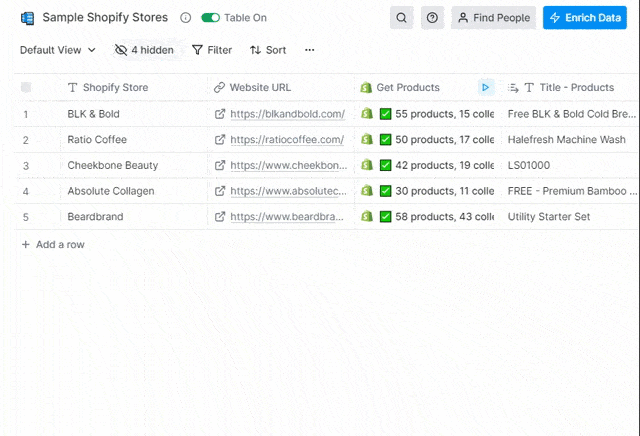
Task: Show the 4 hidden columns
Action: click(x=144, y=50)
